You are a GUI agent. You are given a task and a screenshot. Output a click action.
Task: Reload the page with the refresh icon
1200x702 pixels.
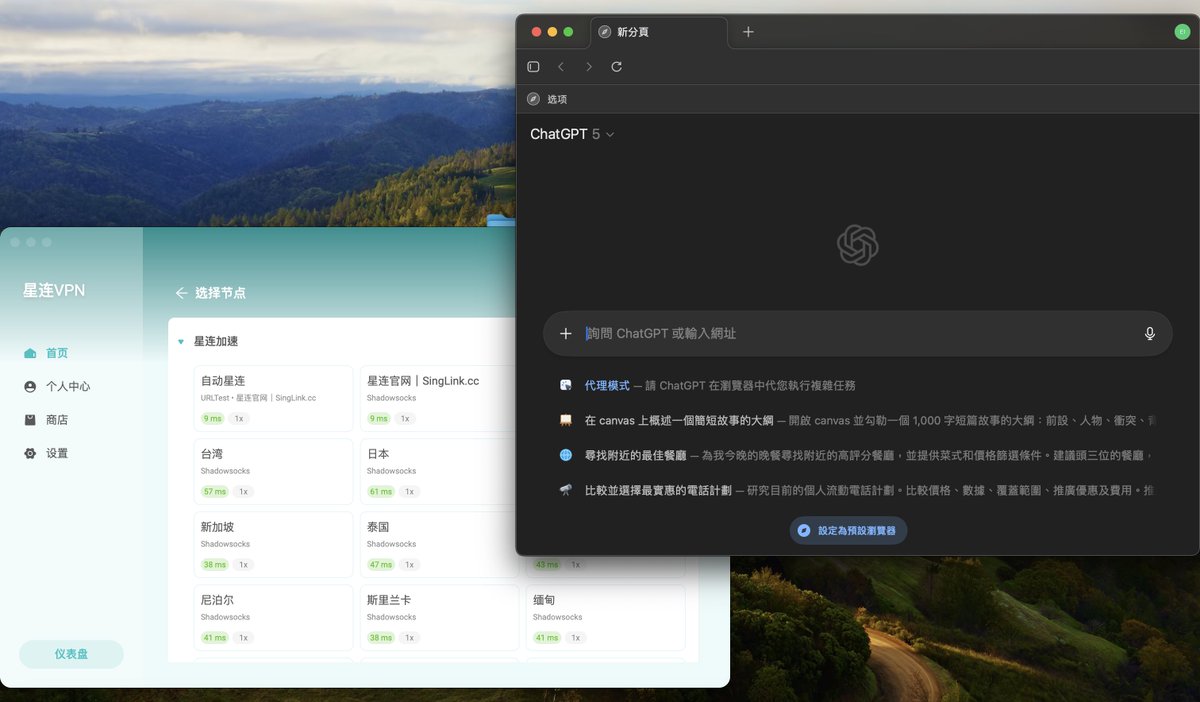(x=616, y=66)
